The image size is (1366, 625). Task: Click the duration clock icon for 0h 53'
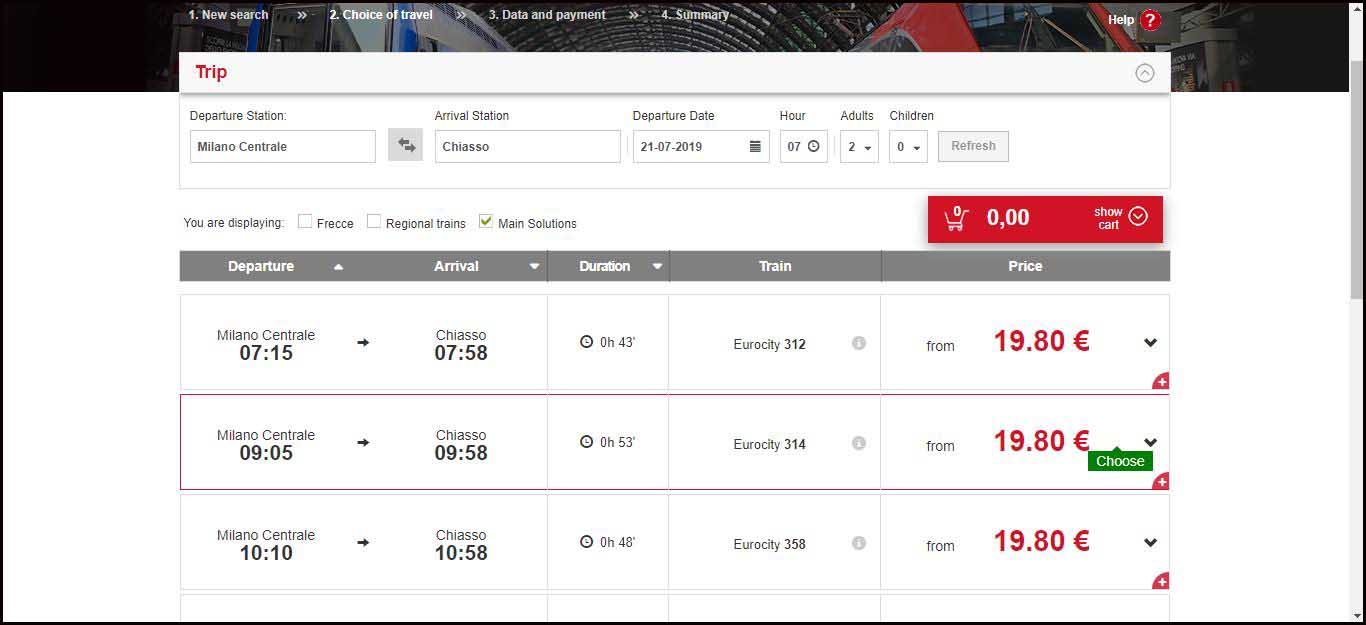pos(587,442)
